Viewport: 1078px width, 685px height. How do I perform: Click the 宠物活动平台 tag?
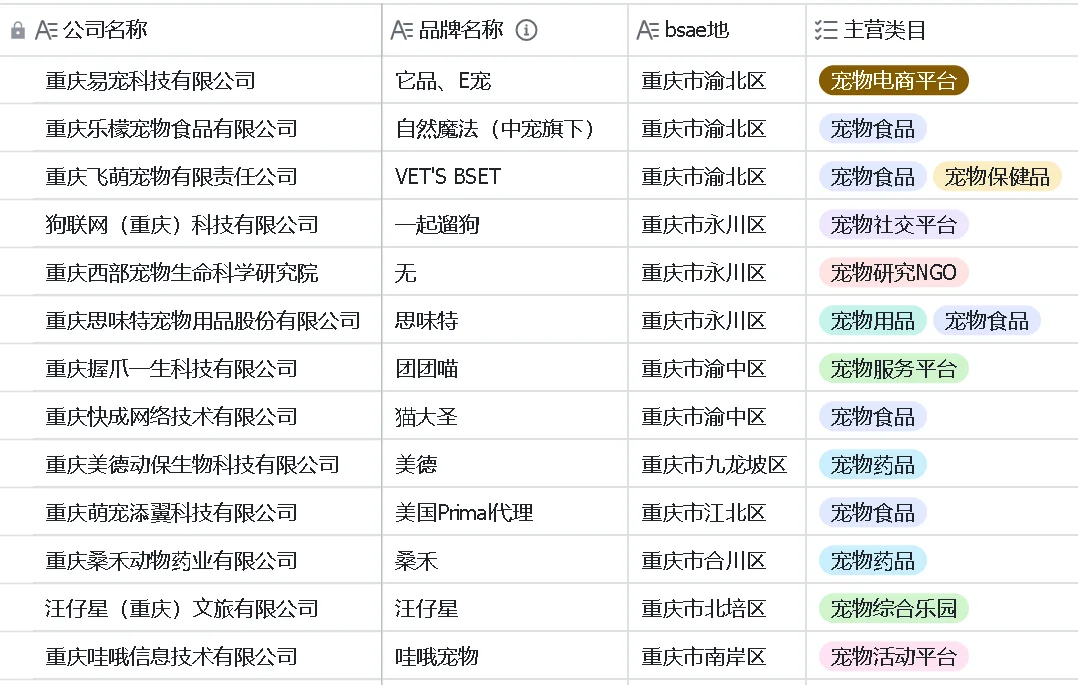tap(894, 657)
